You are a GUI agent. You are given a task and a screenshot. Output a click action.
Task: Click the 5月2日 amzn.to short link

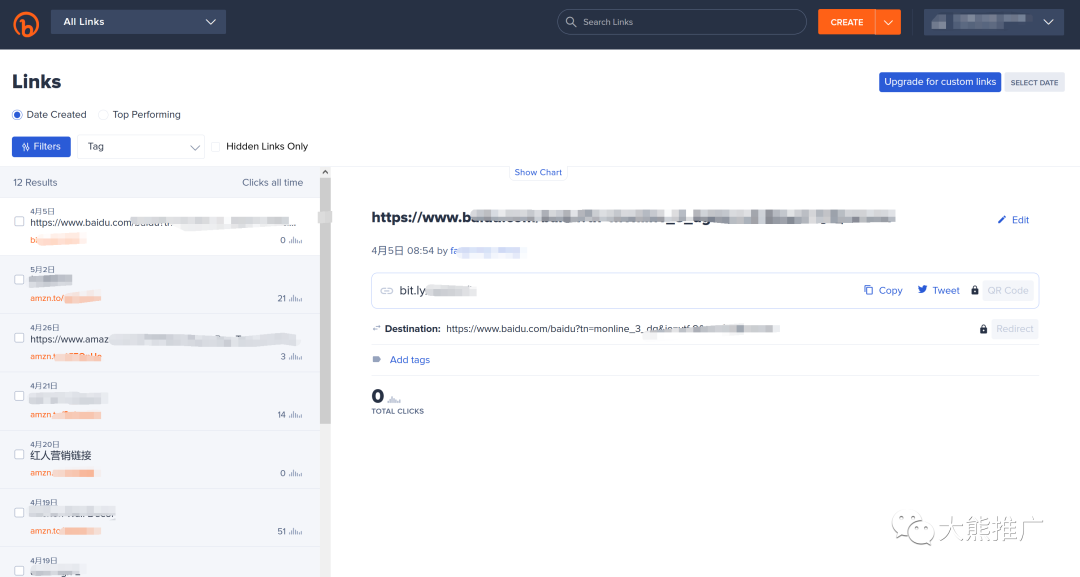(x=65, y=298)
